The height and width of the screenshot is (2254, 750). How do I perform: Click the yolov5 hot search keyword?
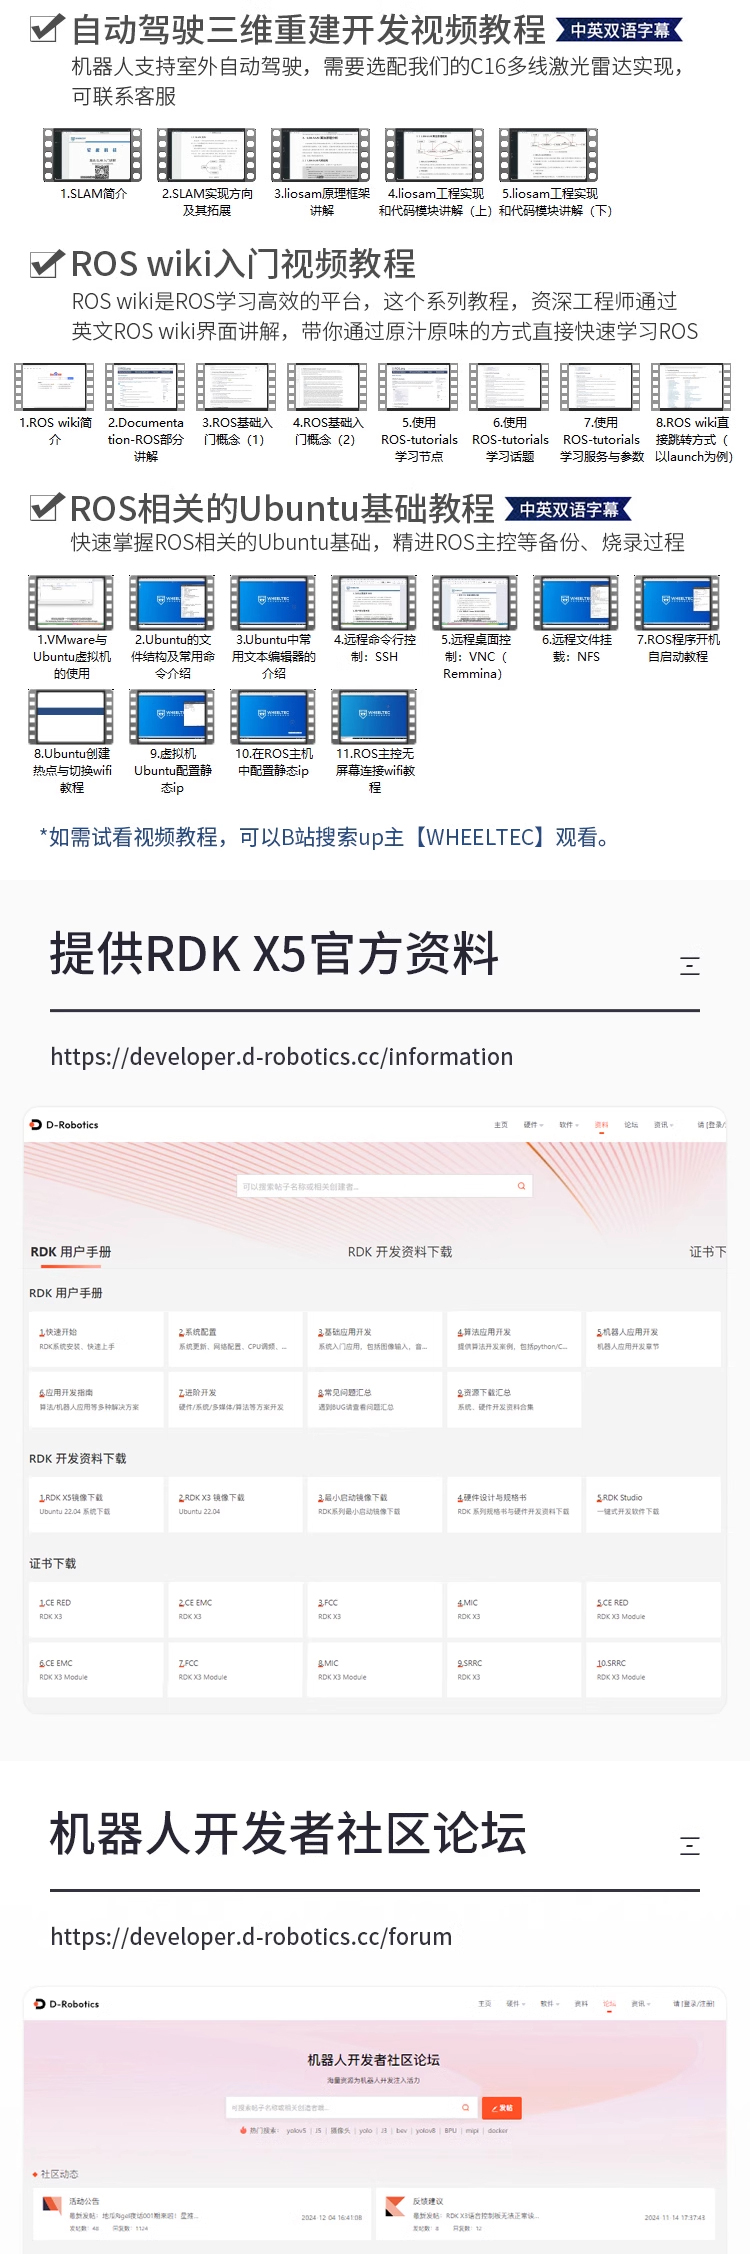click(296, 2131)
